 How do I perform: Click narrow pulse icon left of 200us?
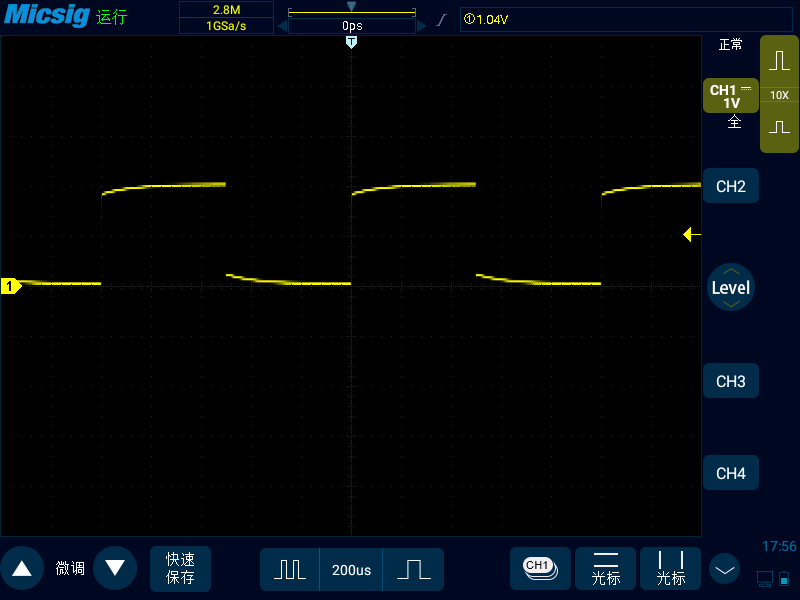pos(289,568)
